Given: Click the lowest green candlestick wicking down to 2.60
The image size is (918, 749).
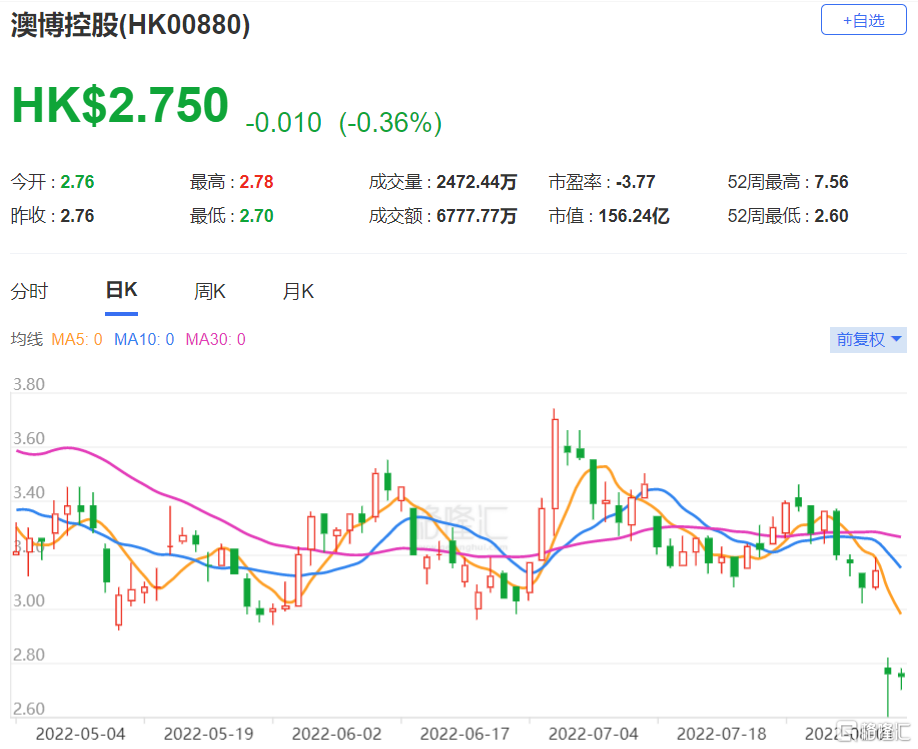Looking at the screenshot, I should pyautogui.click(x=888, y=687).
